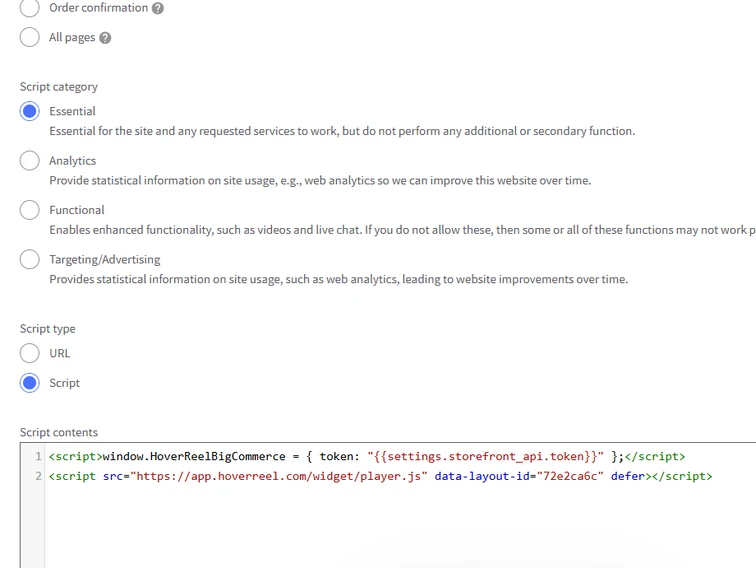Select the Order confirmation radio button

click(x=29, y=8)
